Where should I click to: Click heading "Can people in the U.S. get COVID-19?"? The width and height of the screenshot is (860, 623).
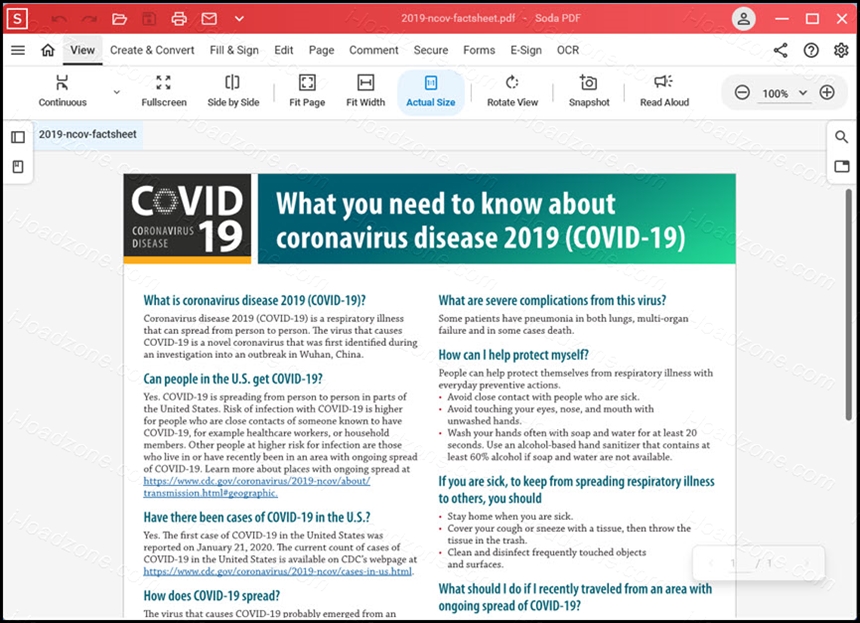click(233, 379)
